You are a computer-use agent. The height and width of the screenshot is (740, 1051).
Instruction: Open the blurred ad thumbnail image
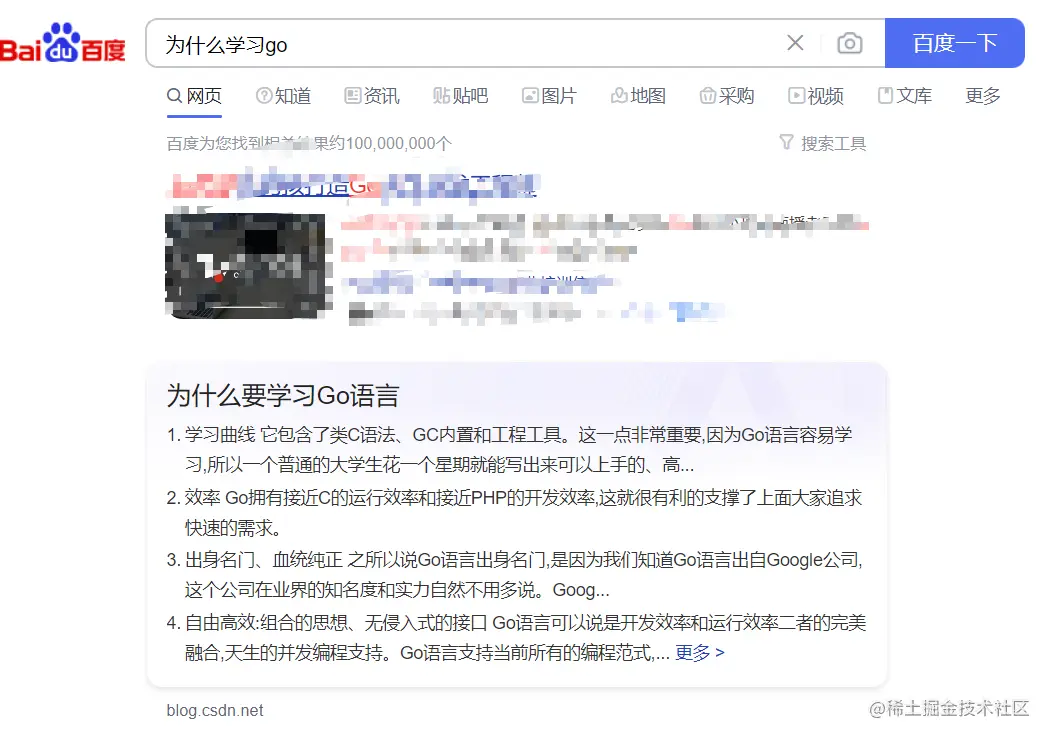pos(248,264)
